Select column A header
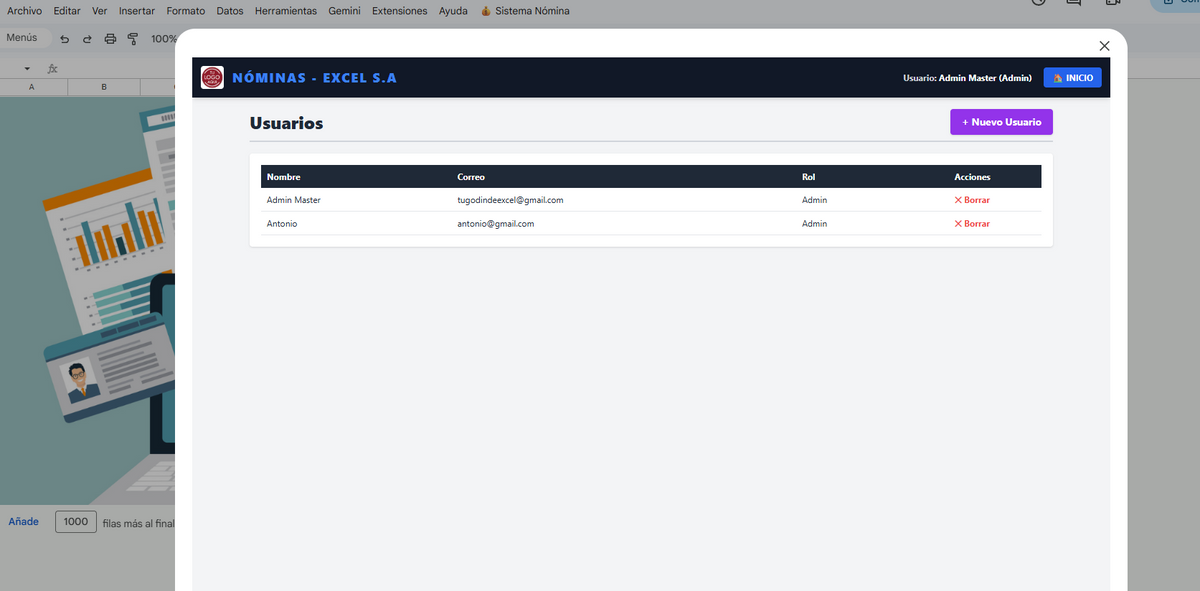This screenshot has height=591, width=1200. (x=33, y=87)
